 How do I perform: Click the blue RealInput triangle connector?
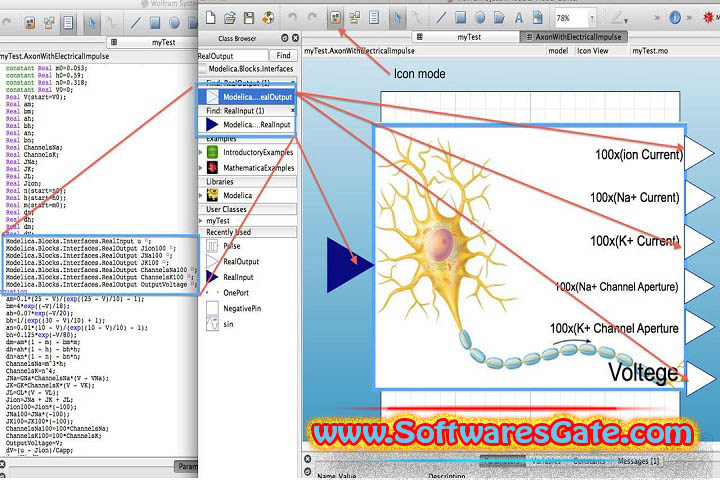pyautogui.click(x=348, y=265)
